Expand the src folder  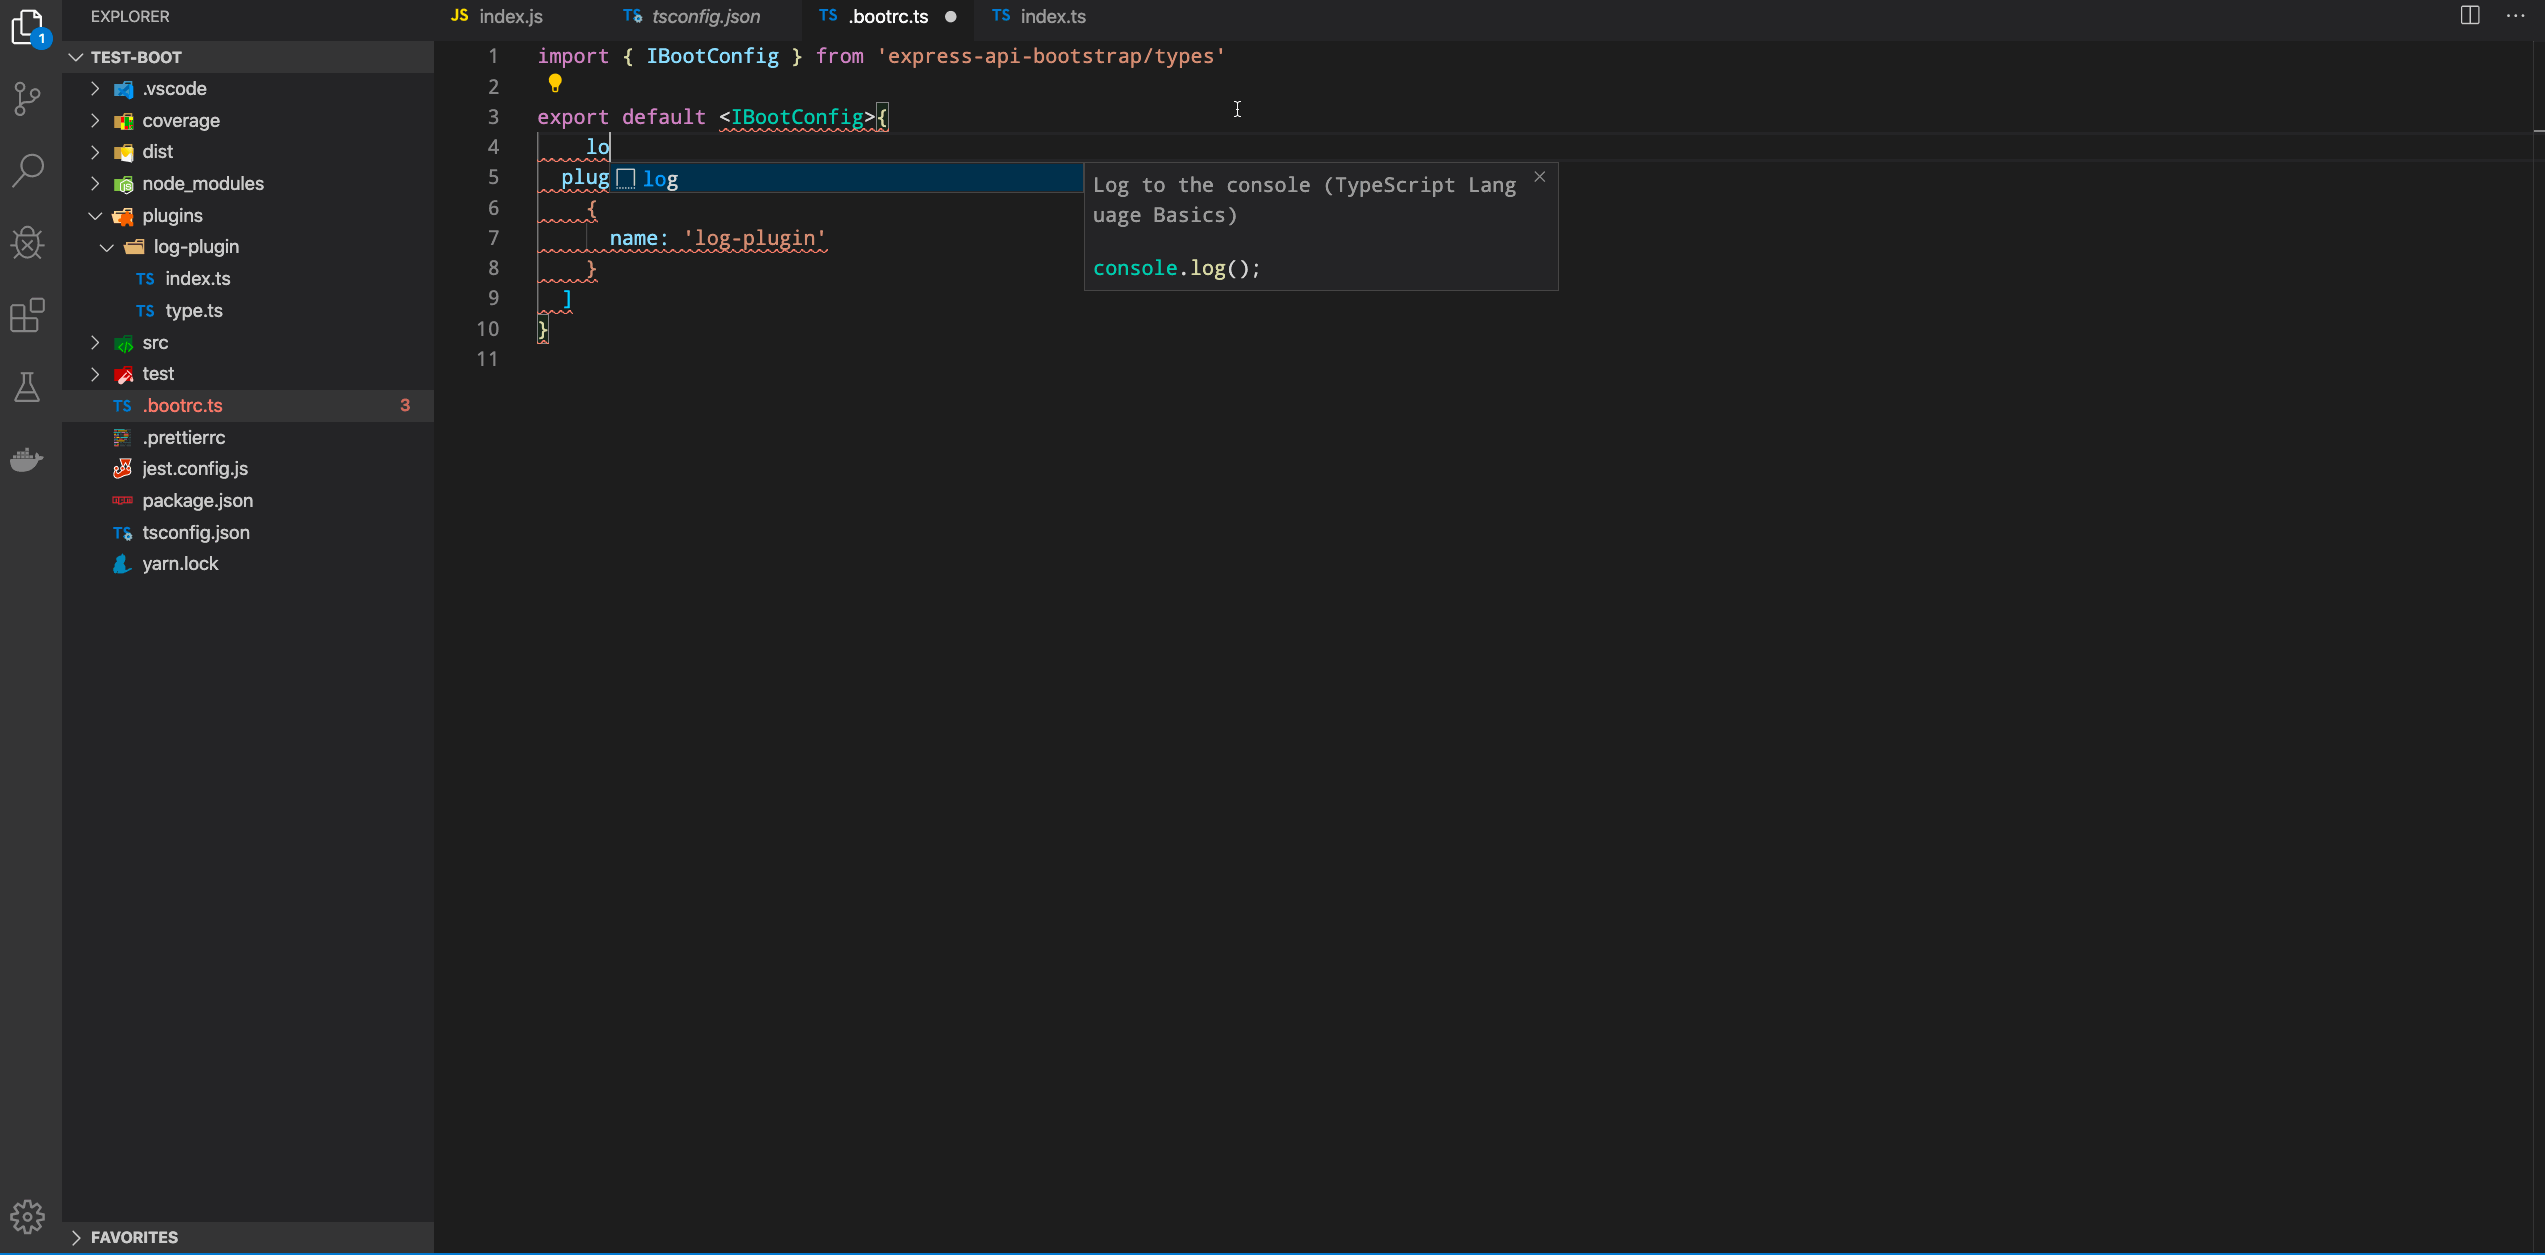pos(95,343)
